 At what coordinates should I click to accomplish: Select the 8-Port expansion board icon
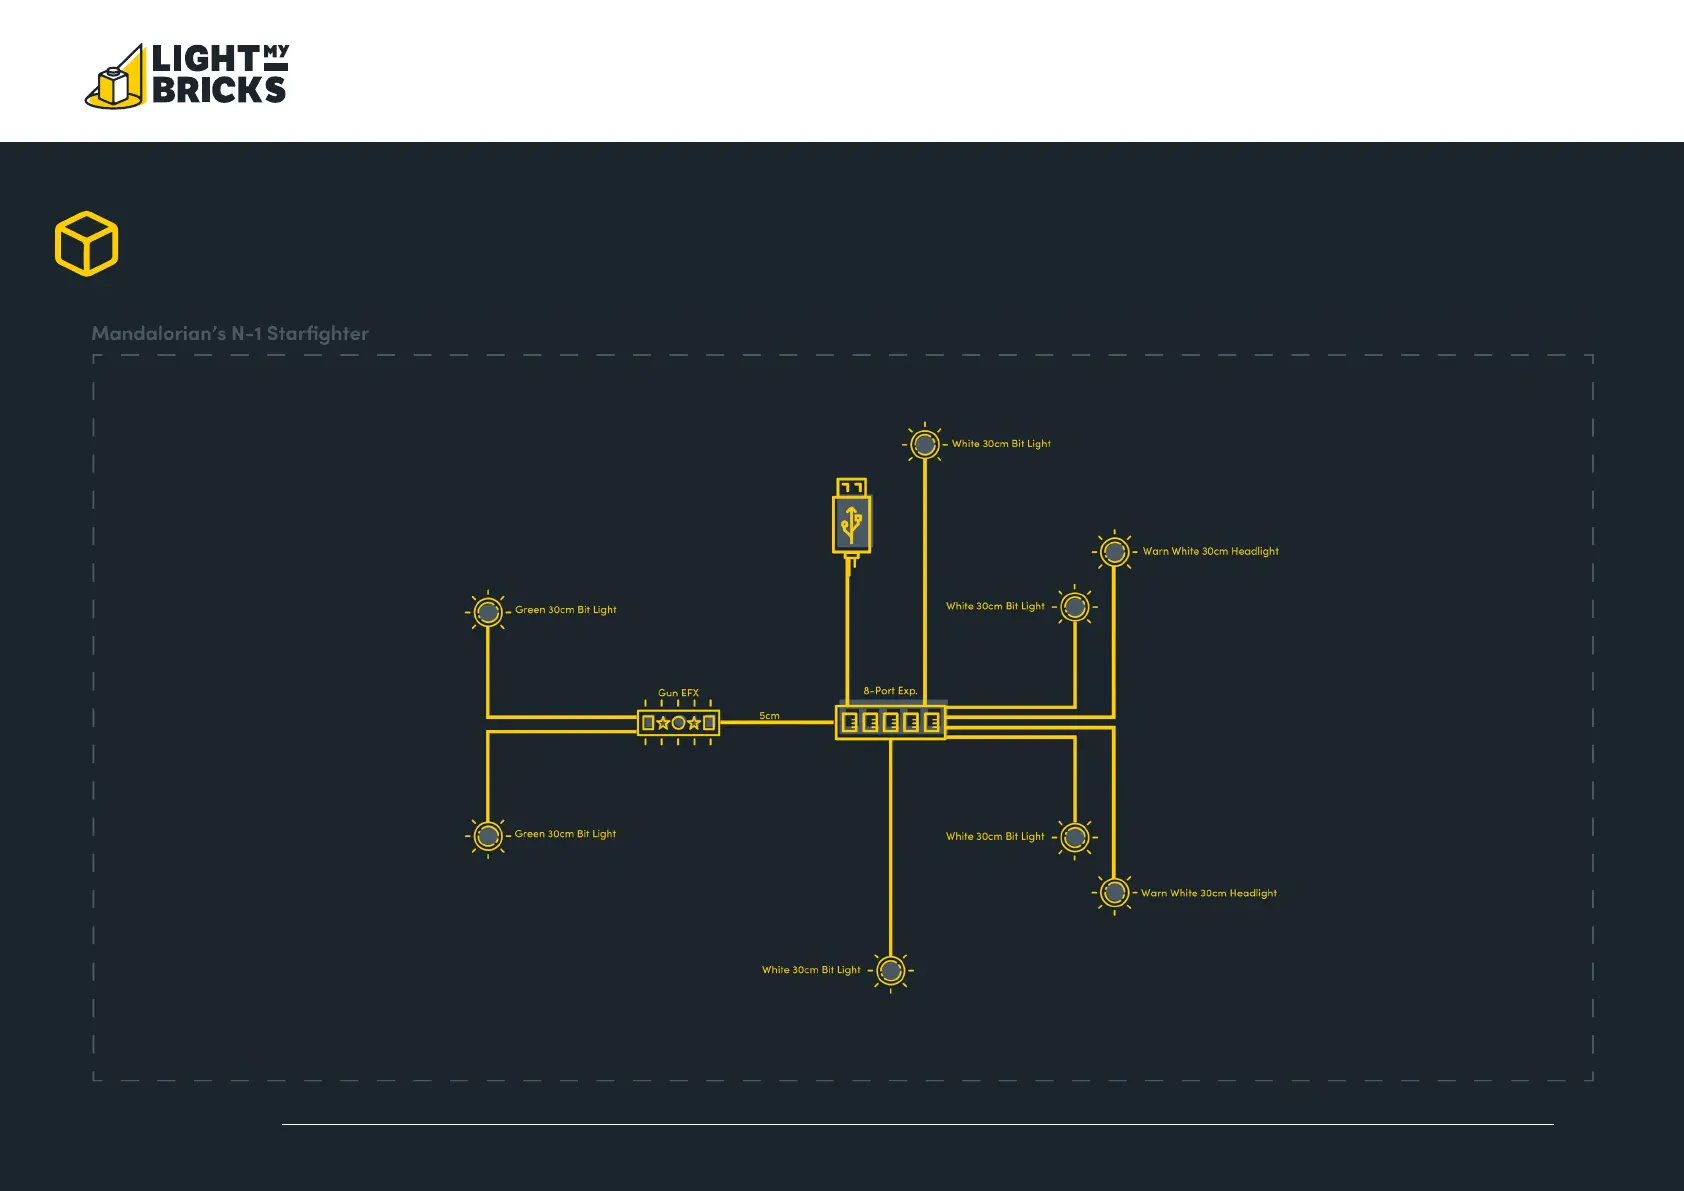pyautogui.click(x=890, y=721)
